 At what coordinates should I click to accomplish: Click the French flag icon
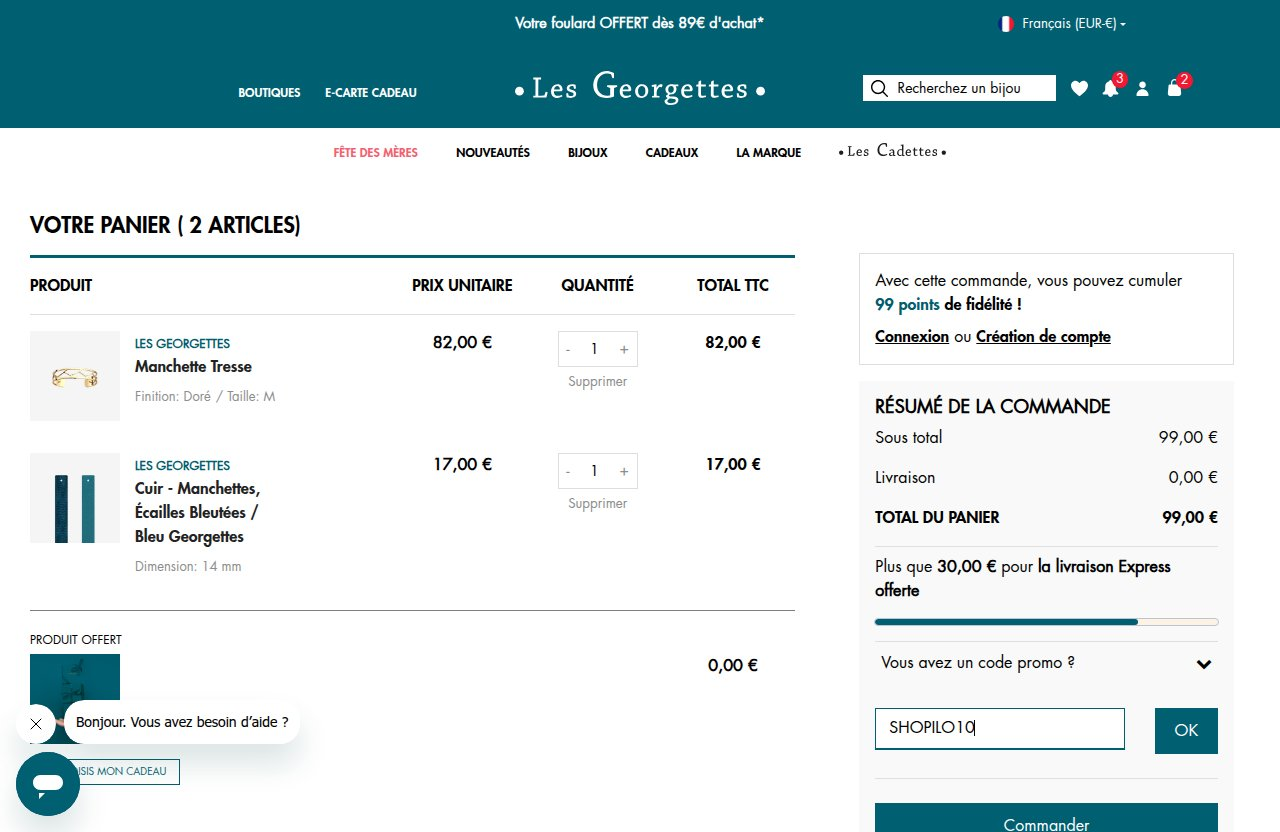coord(1006,23)
